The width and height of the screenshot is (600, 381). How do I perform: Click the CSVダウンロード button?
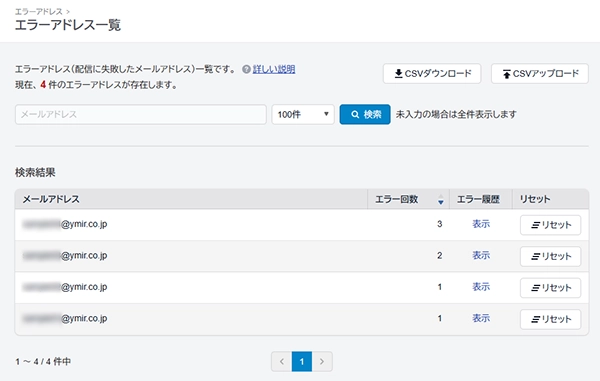coord(432,73)
